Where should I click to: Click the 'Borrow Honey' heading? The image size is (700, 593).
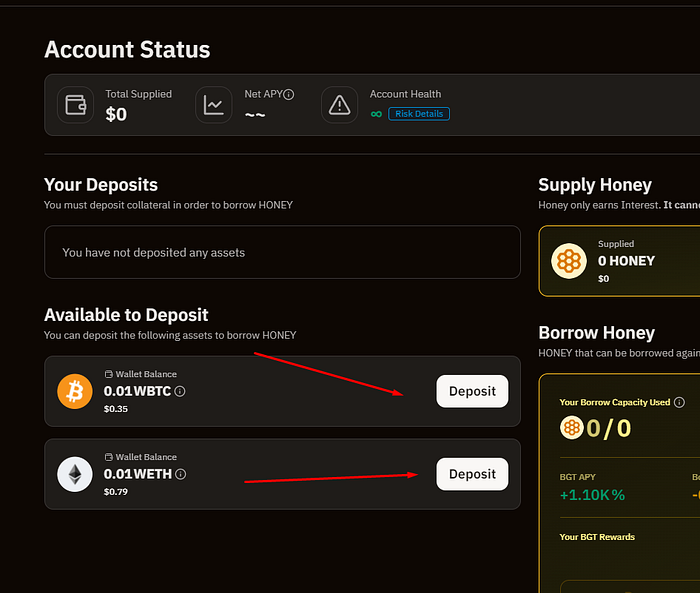(x=596, y=333)
